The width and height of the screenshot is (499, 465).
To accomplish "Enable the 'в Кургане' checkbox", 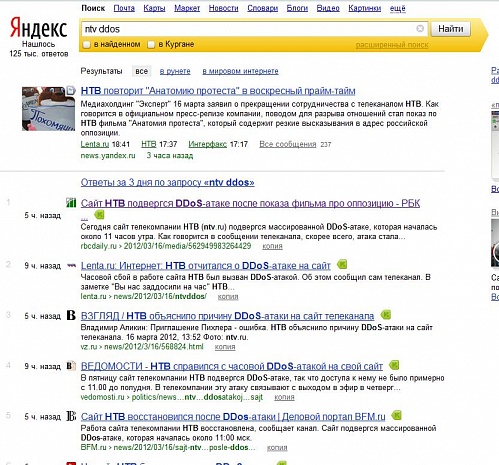I will tap(151, 44).
